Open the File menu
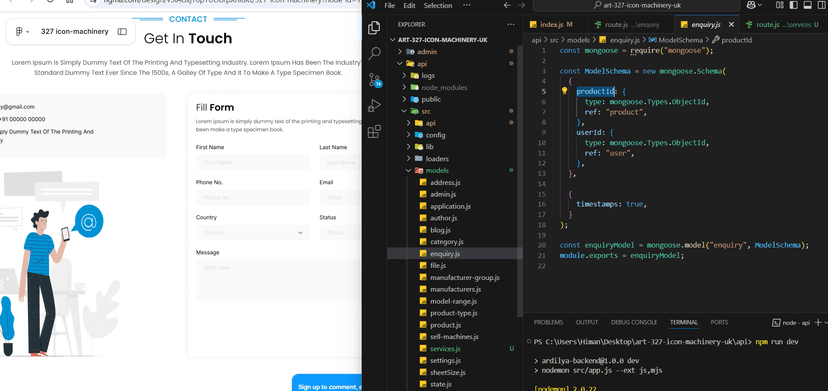The width and height of the screenshot is (828, 391). pyautogui.click(x=390, y=5)
